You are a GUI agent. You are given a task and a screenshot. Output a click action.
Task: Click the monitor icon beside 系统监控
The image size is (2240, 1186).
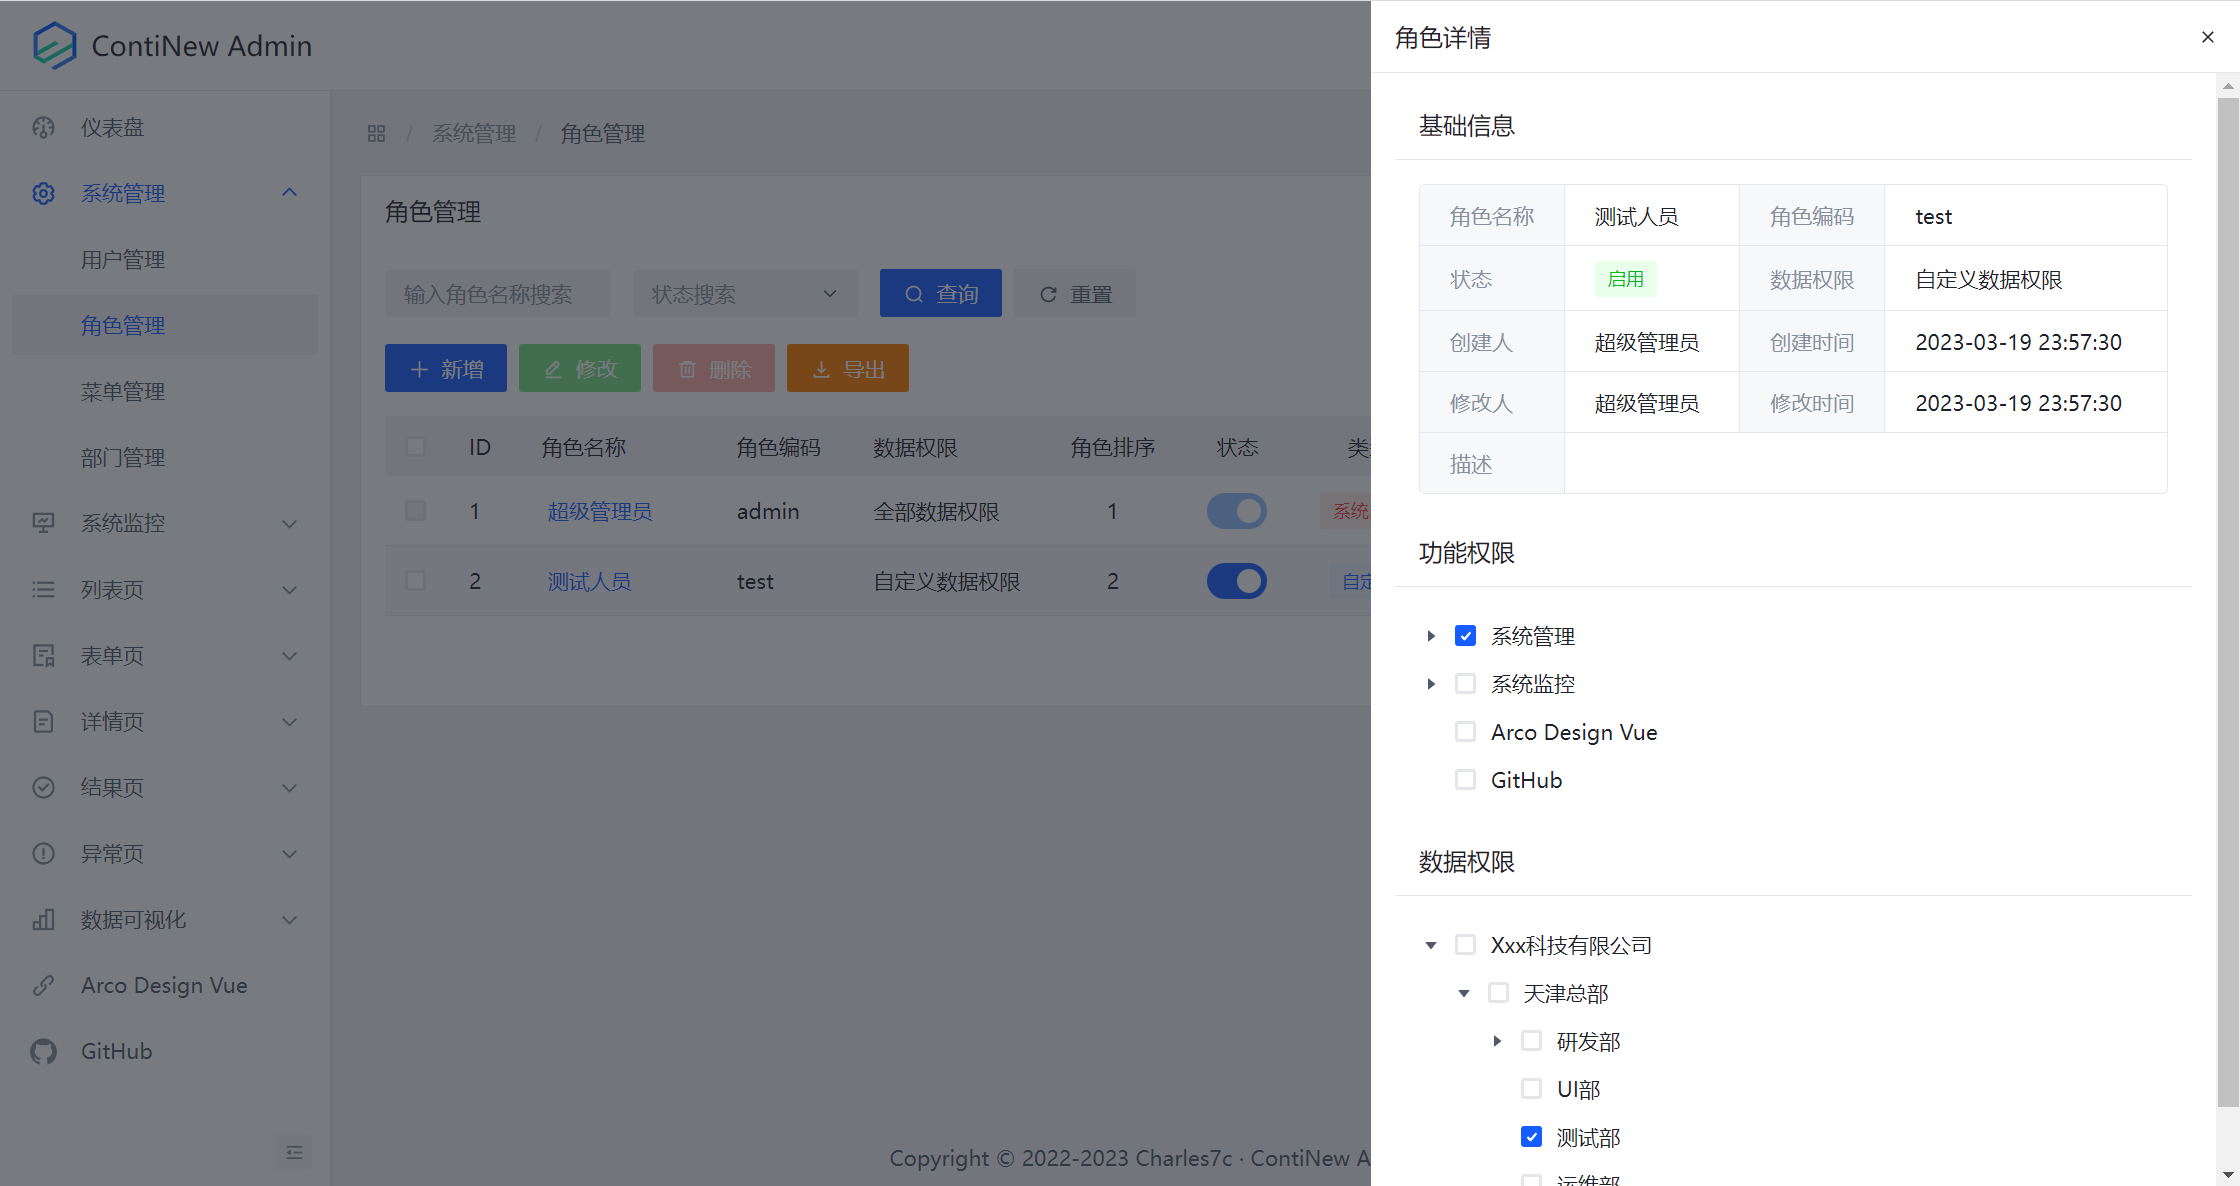(43, 523)
